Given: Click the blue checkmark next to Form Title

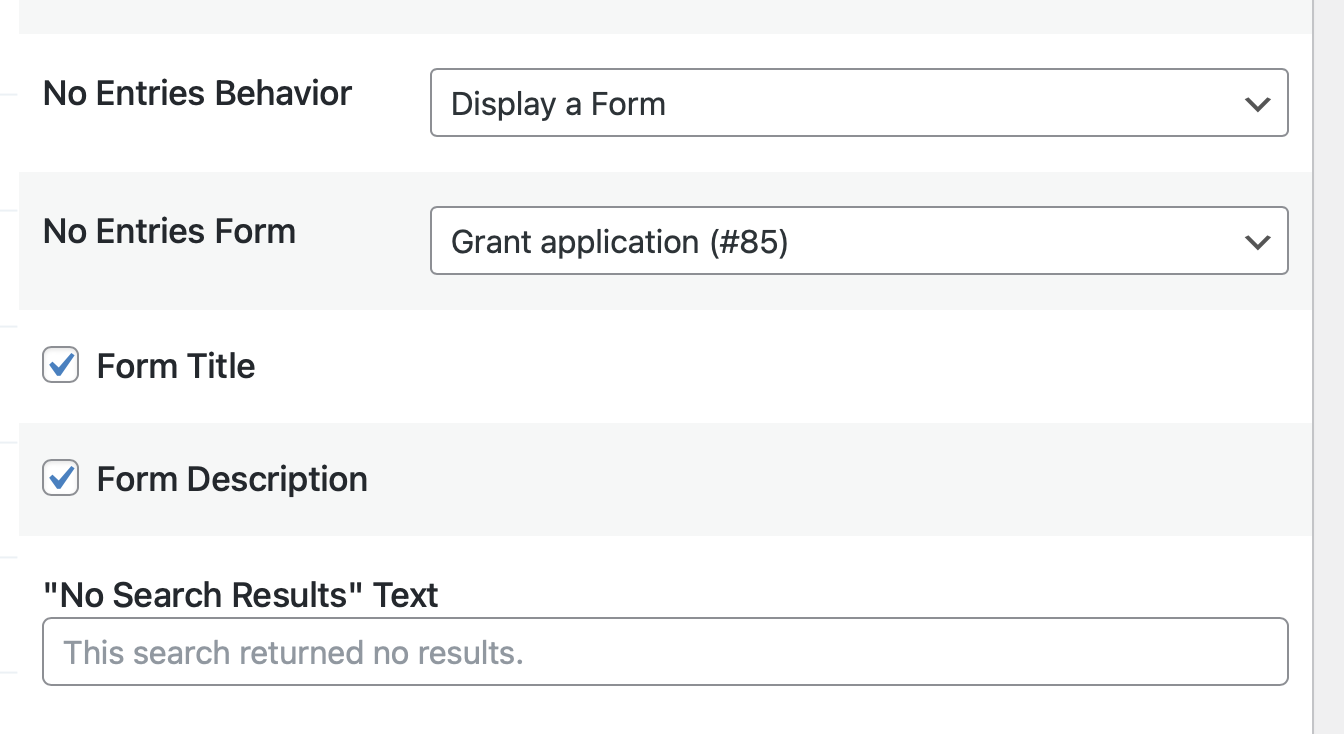Looking at the screenshot, I should coord(61,366).
